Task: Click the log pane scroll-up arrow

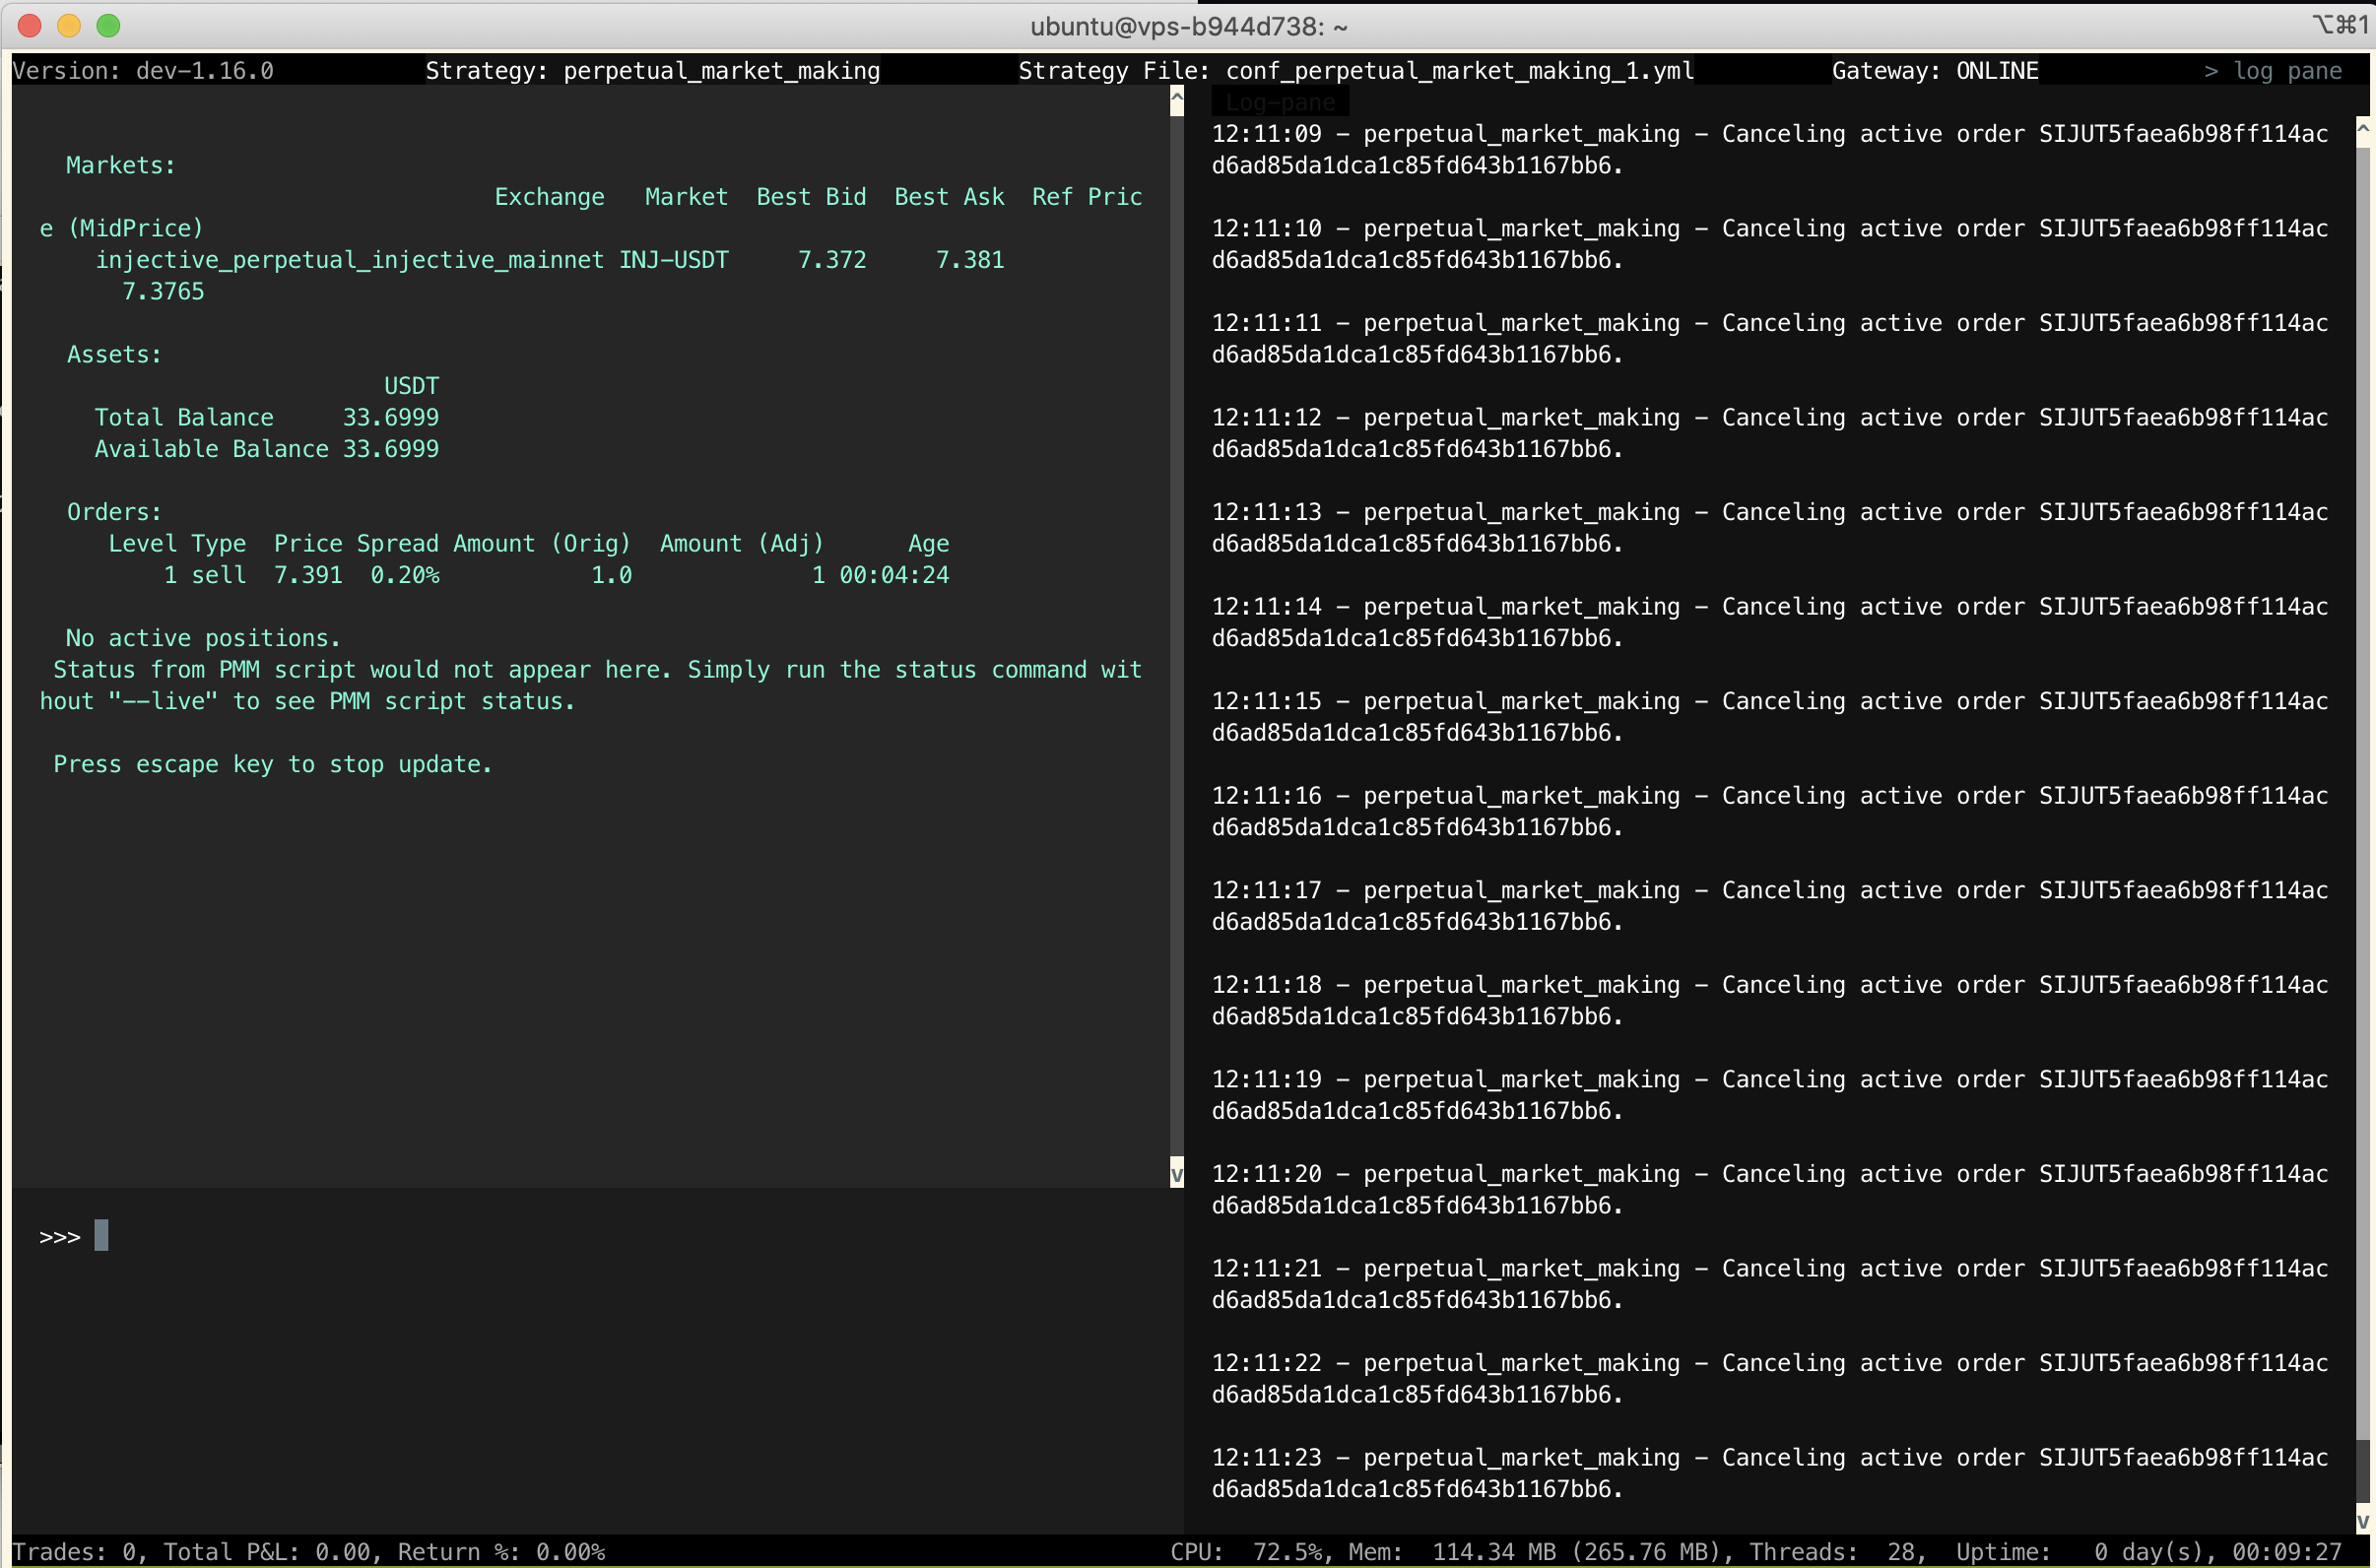Action: 2364,128
